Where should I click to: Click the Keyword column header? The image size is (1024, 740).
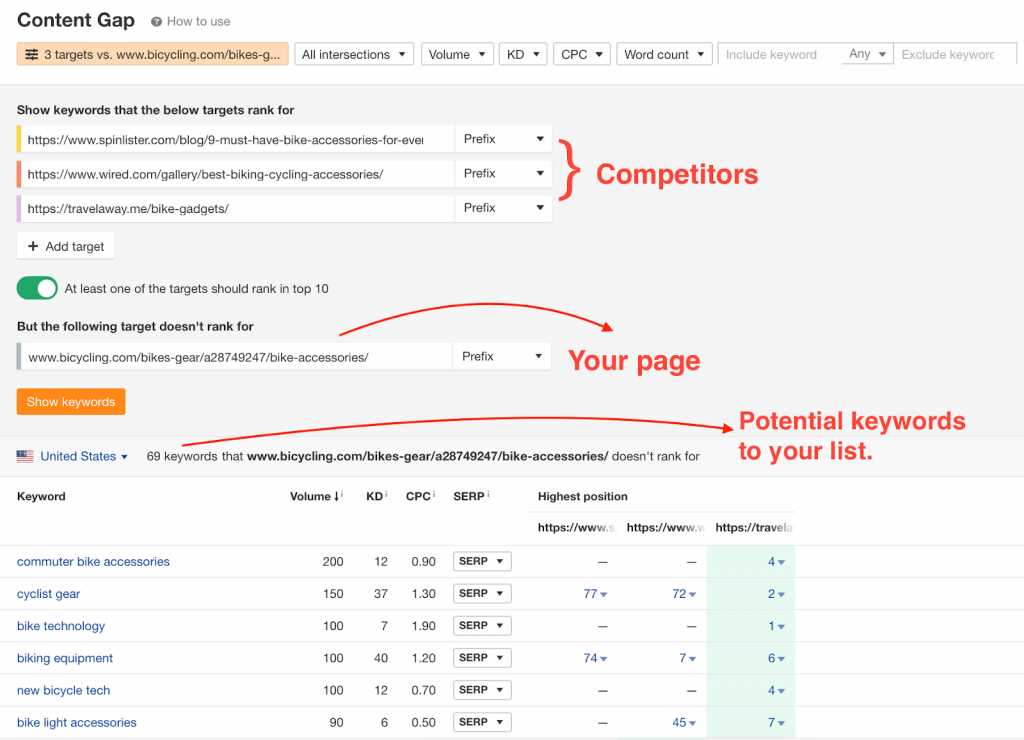[41, 496]
